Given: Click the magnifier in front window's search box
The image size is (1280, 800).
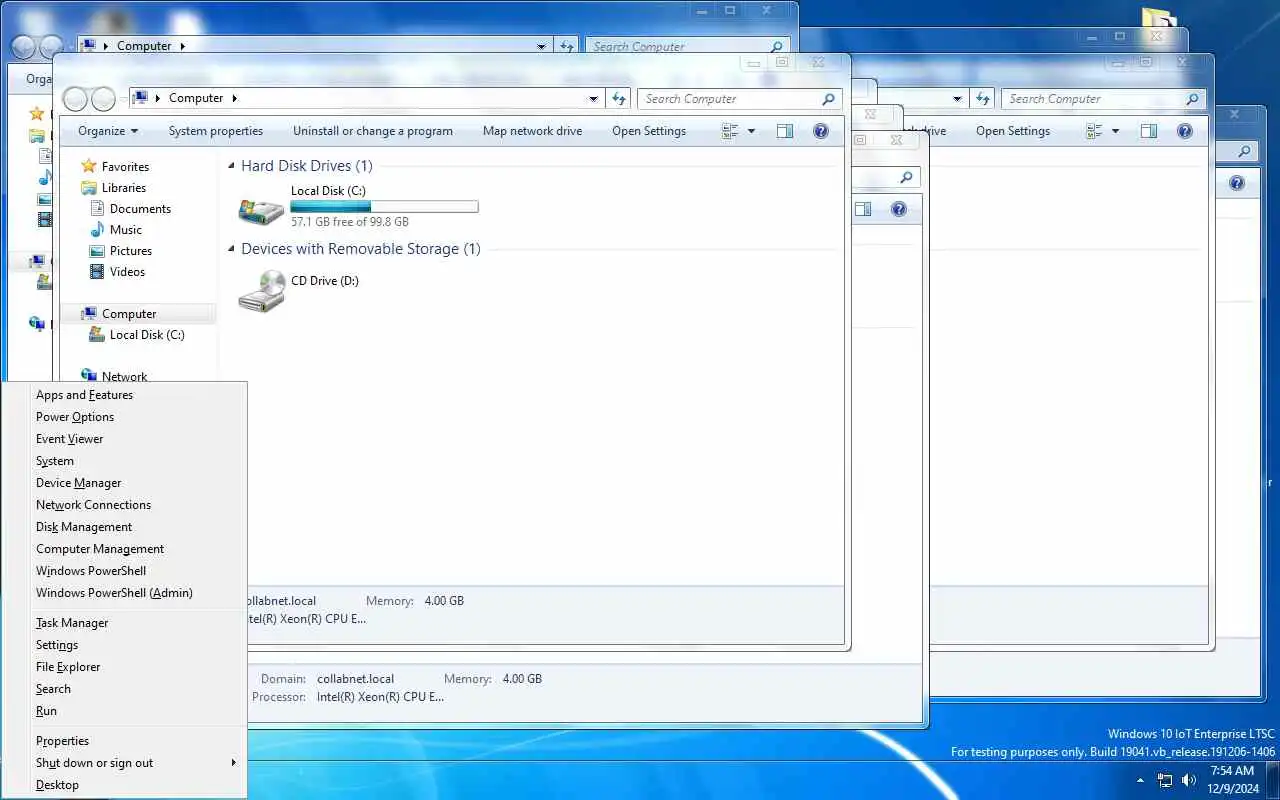Looking at the screenshot, I should coord(828,99).
